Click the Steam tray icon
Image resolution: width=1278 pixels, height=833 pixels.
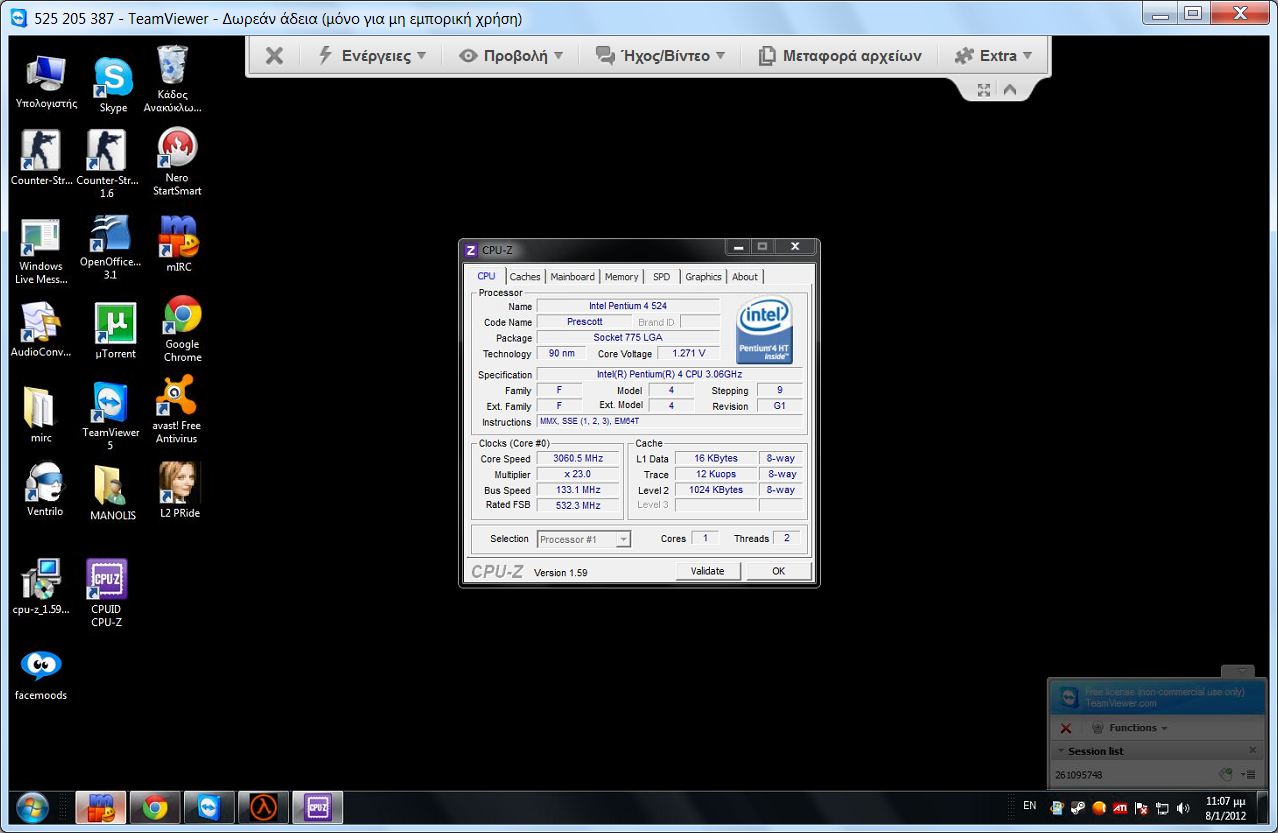(1078, 807)
